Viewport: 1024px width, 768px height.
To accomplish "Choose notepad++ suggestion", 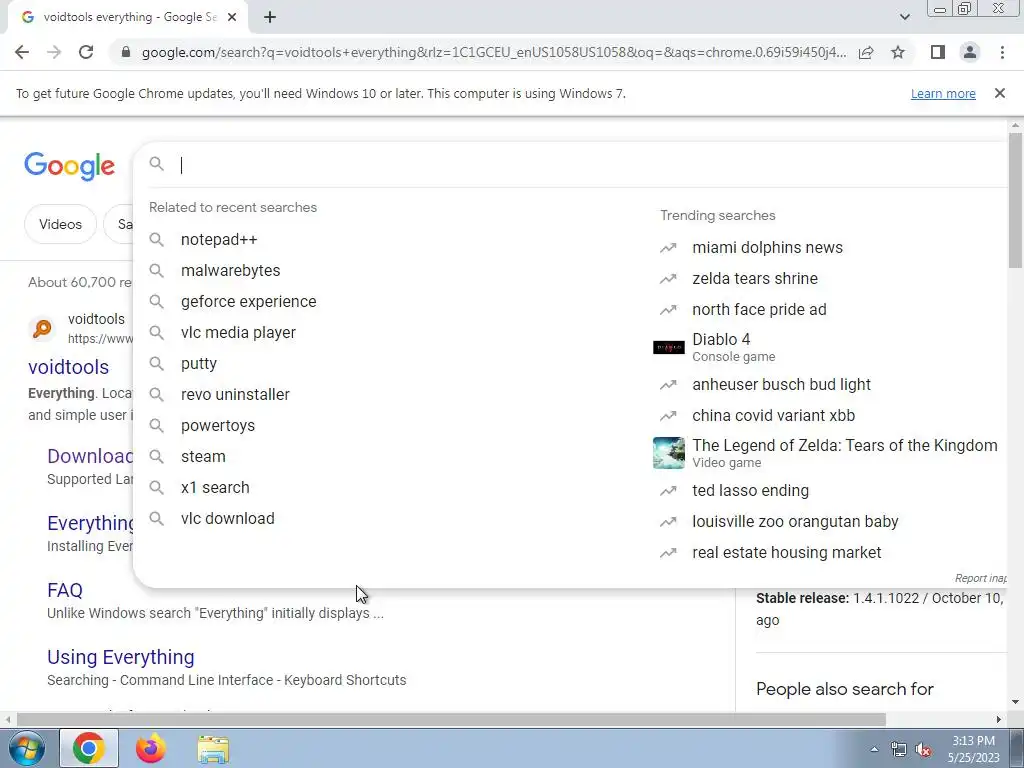I will [219, 240].
